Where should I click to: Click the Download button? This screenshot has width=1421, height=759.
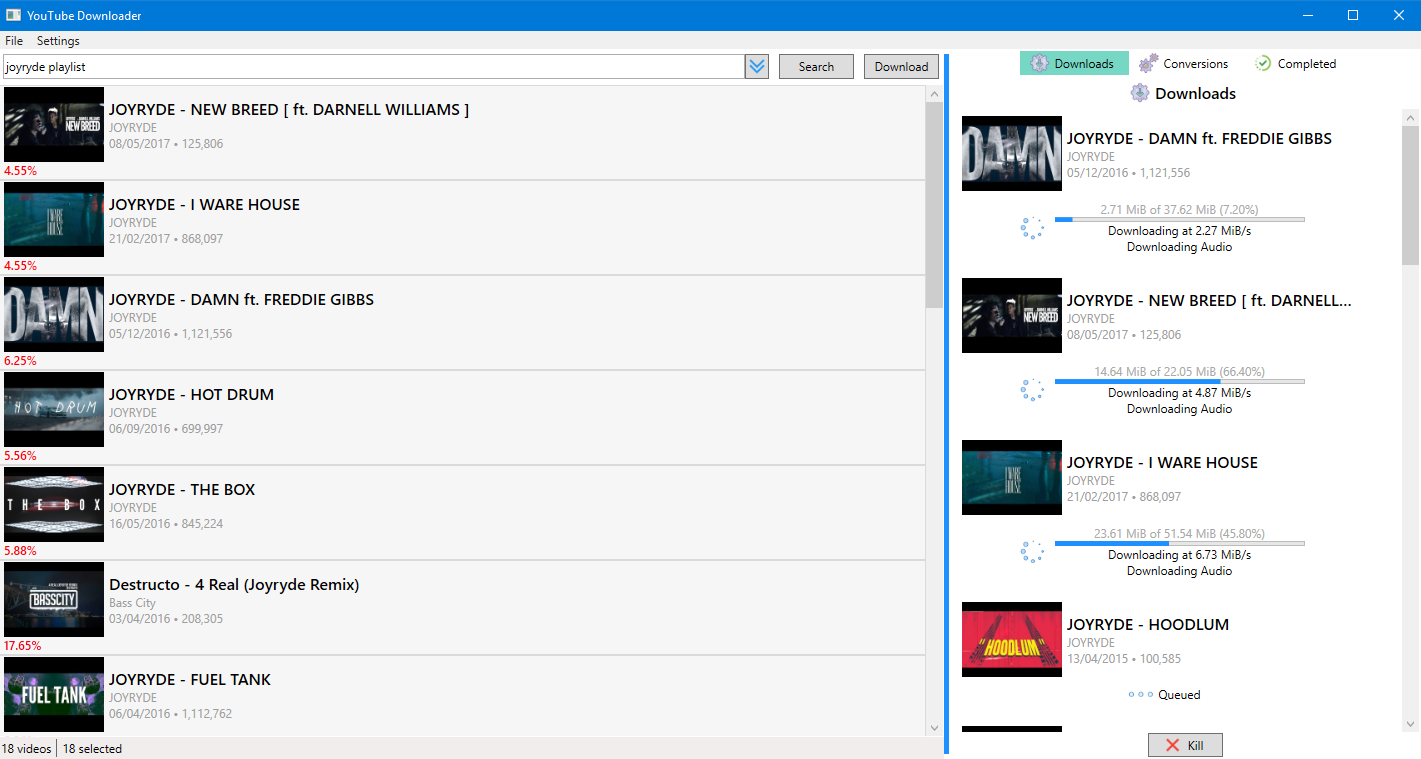[x=901, y=66]
